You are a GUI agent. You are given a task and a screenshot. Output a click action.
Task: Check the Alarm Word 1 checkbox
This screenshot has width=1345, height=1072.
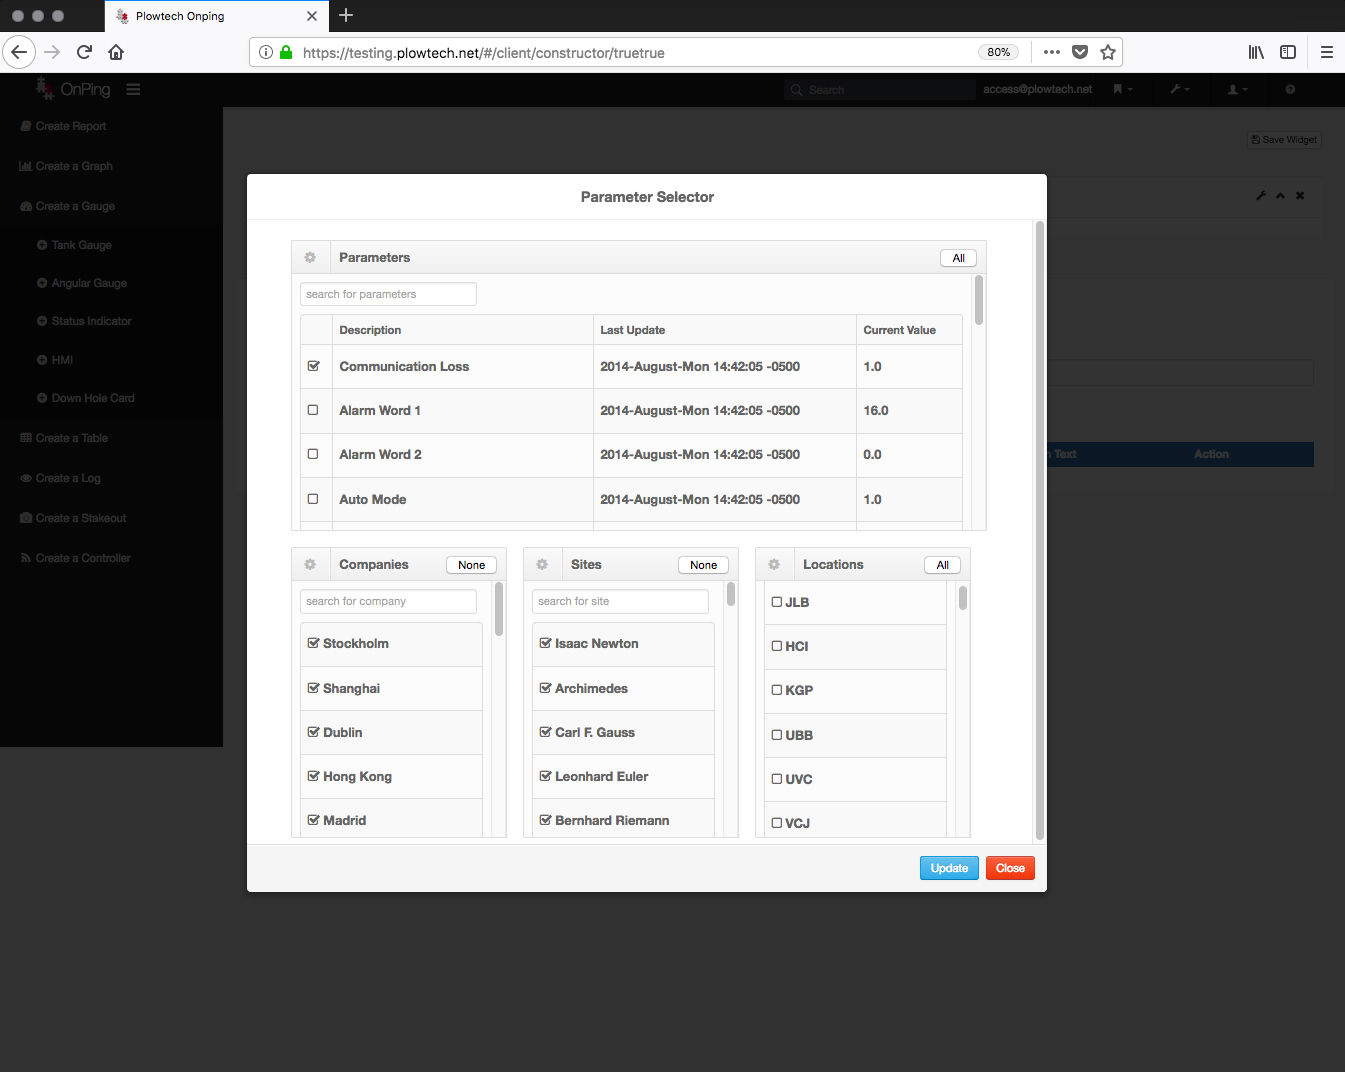click(x=313, y=410)
